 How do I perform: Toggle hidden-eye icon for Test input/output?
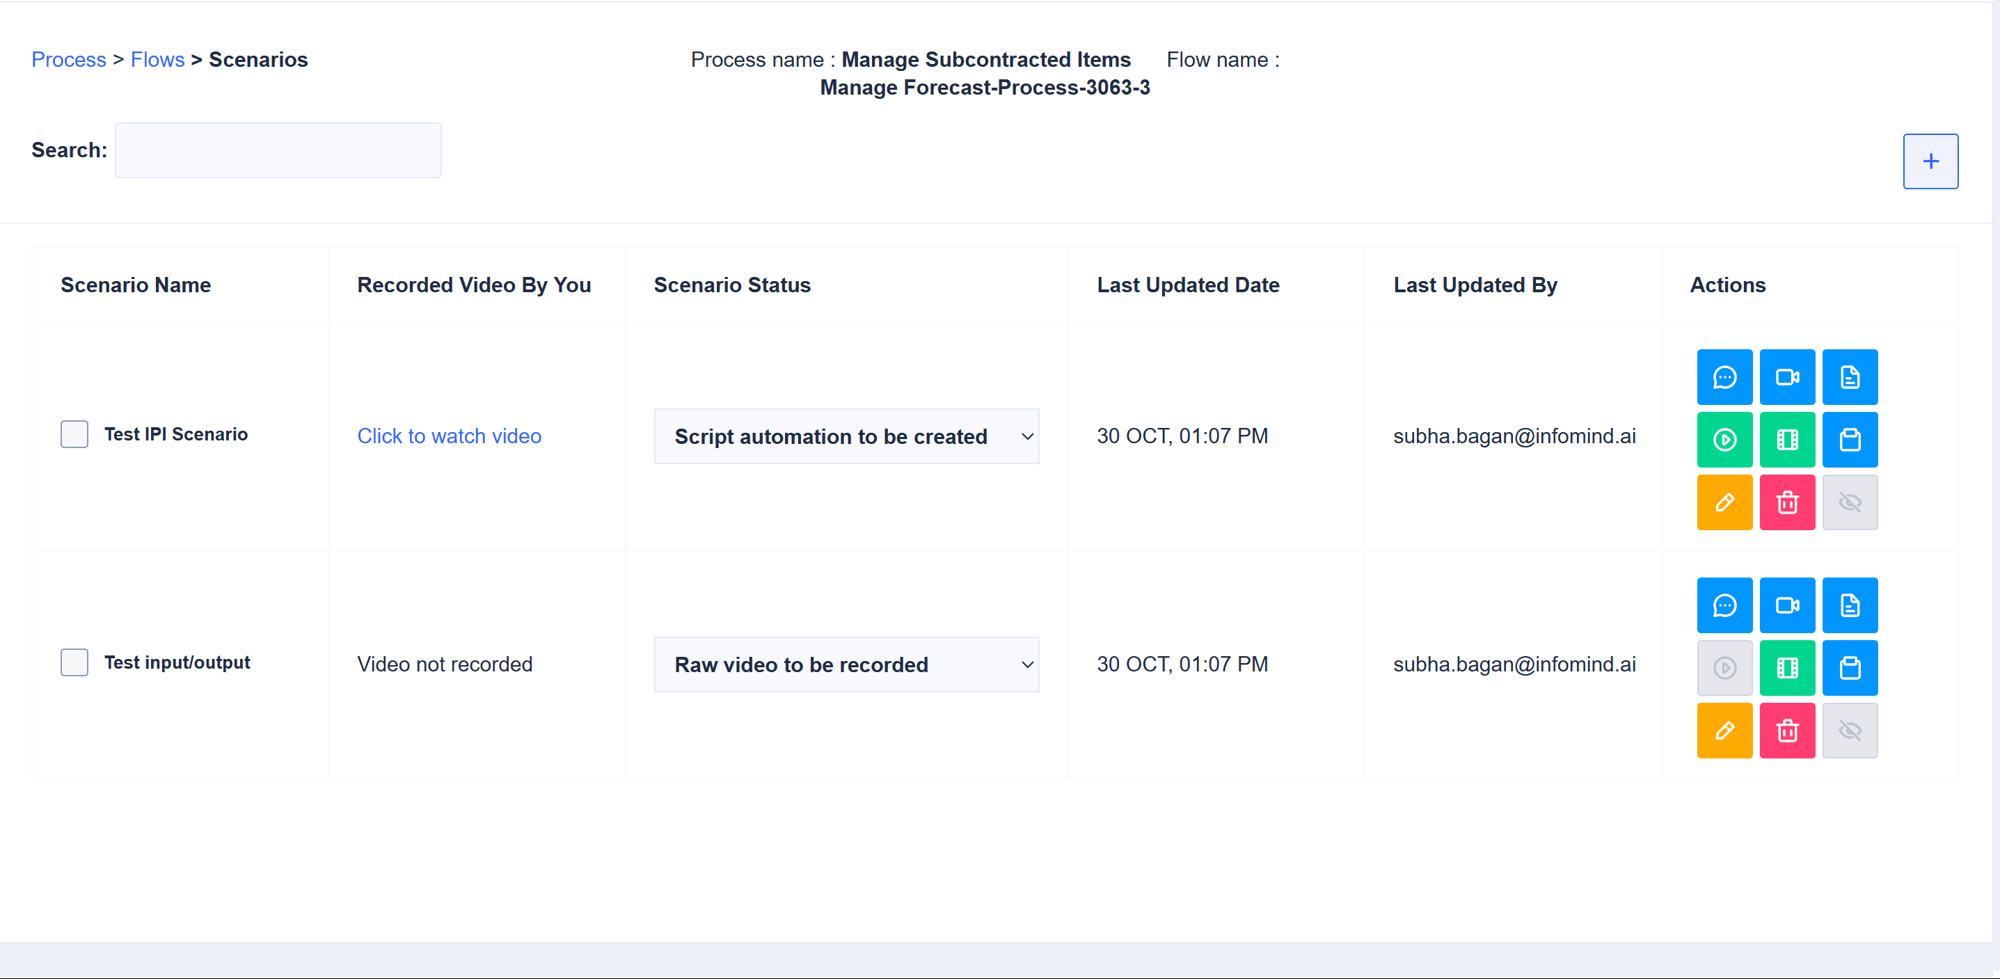point(1849,731)
